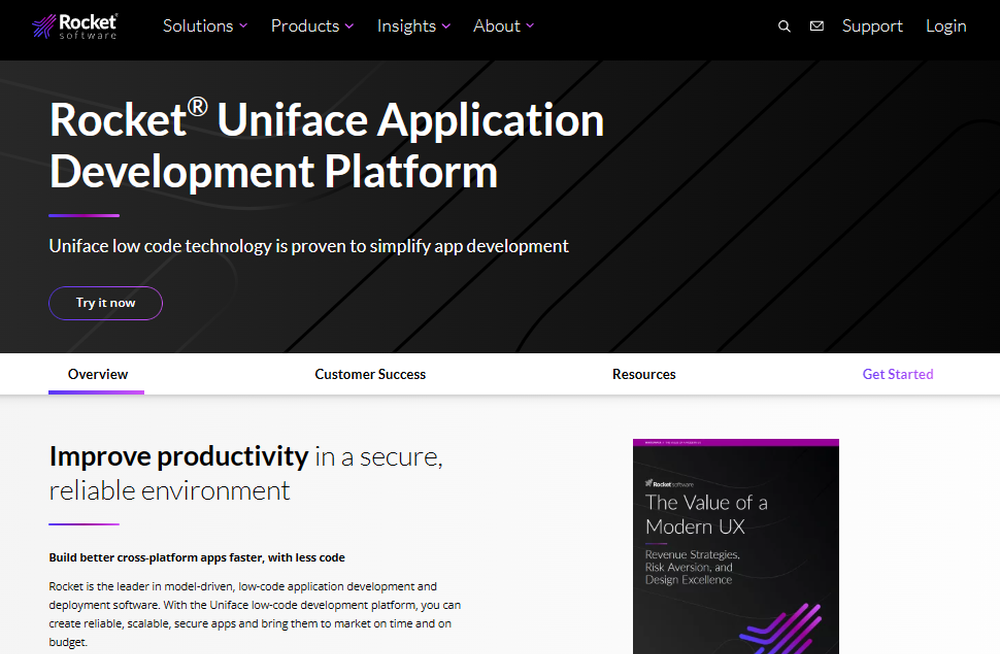The image size is (1000, 654).
Task: Open the About menu label
Action: (497, 26)
